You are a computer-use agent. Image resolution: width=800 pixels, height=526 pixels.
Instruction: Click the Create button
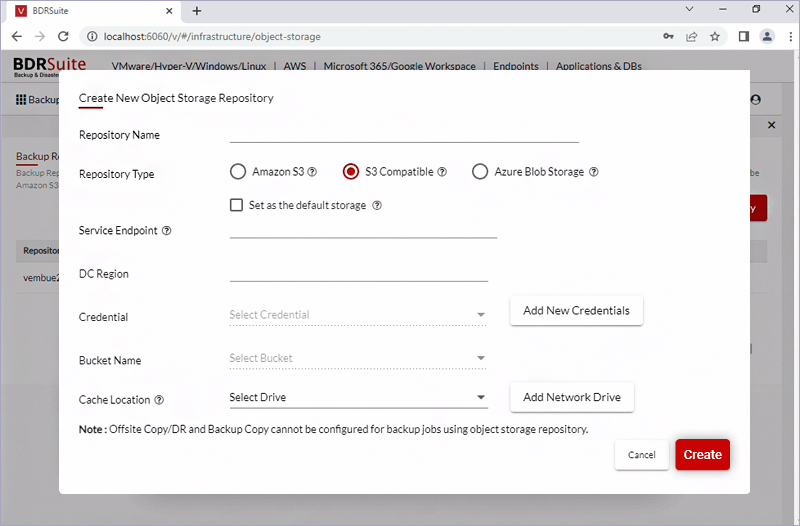(703, 455)
